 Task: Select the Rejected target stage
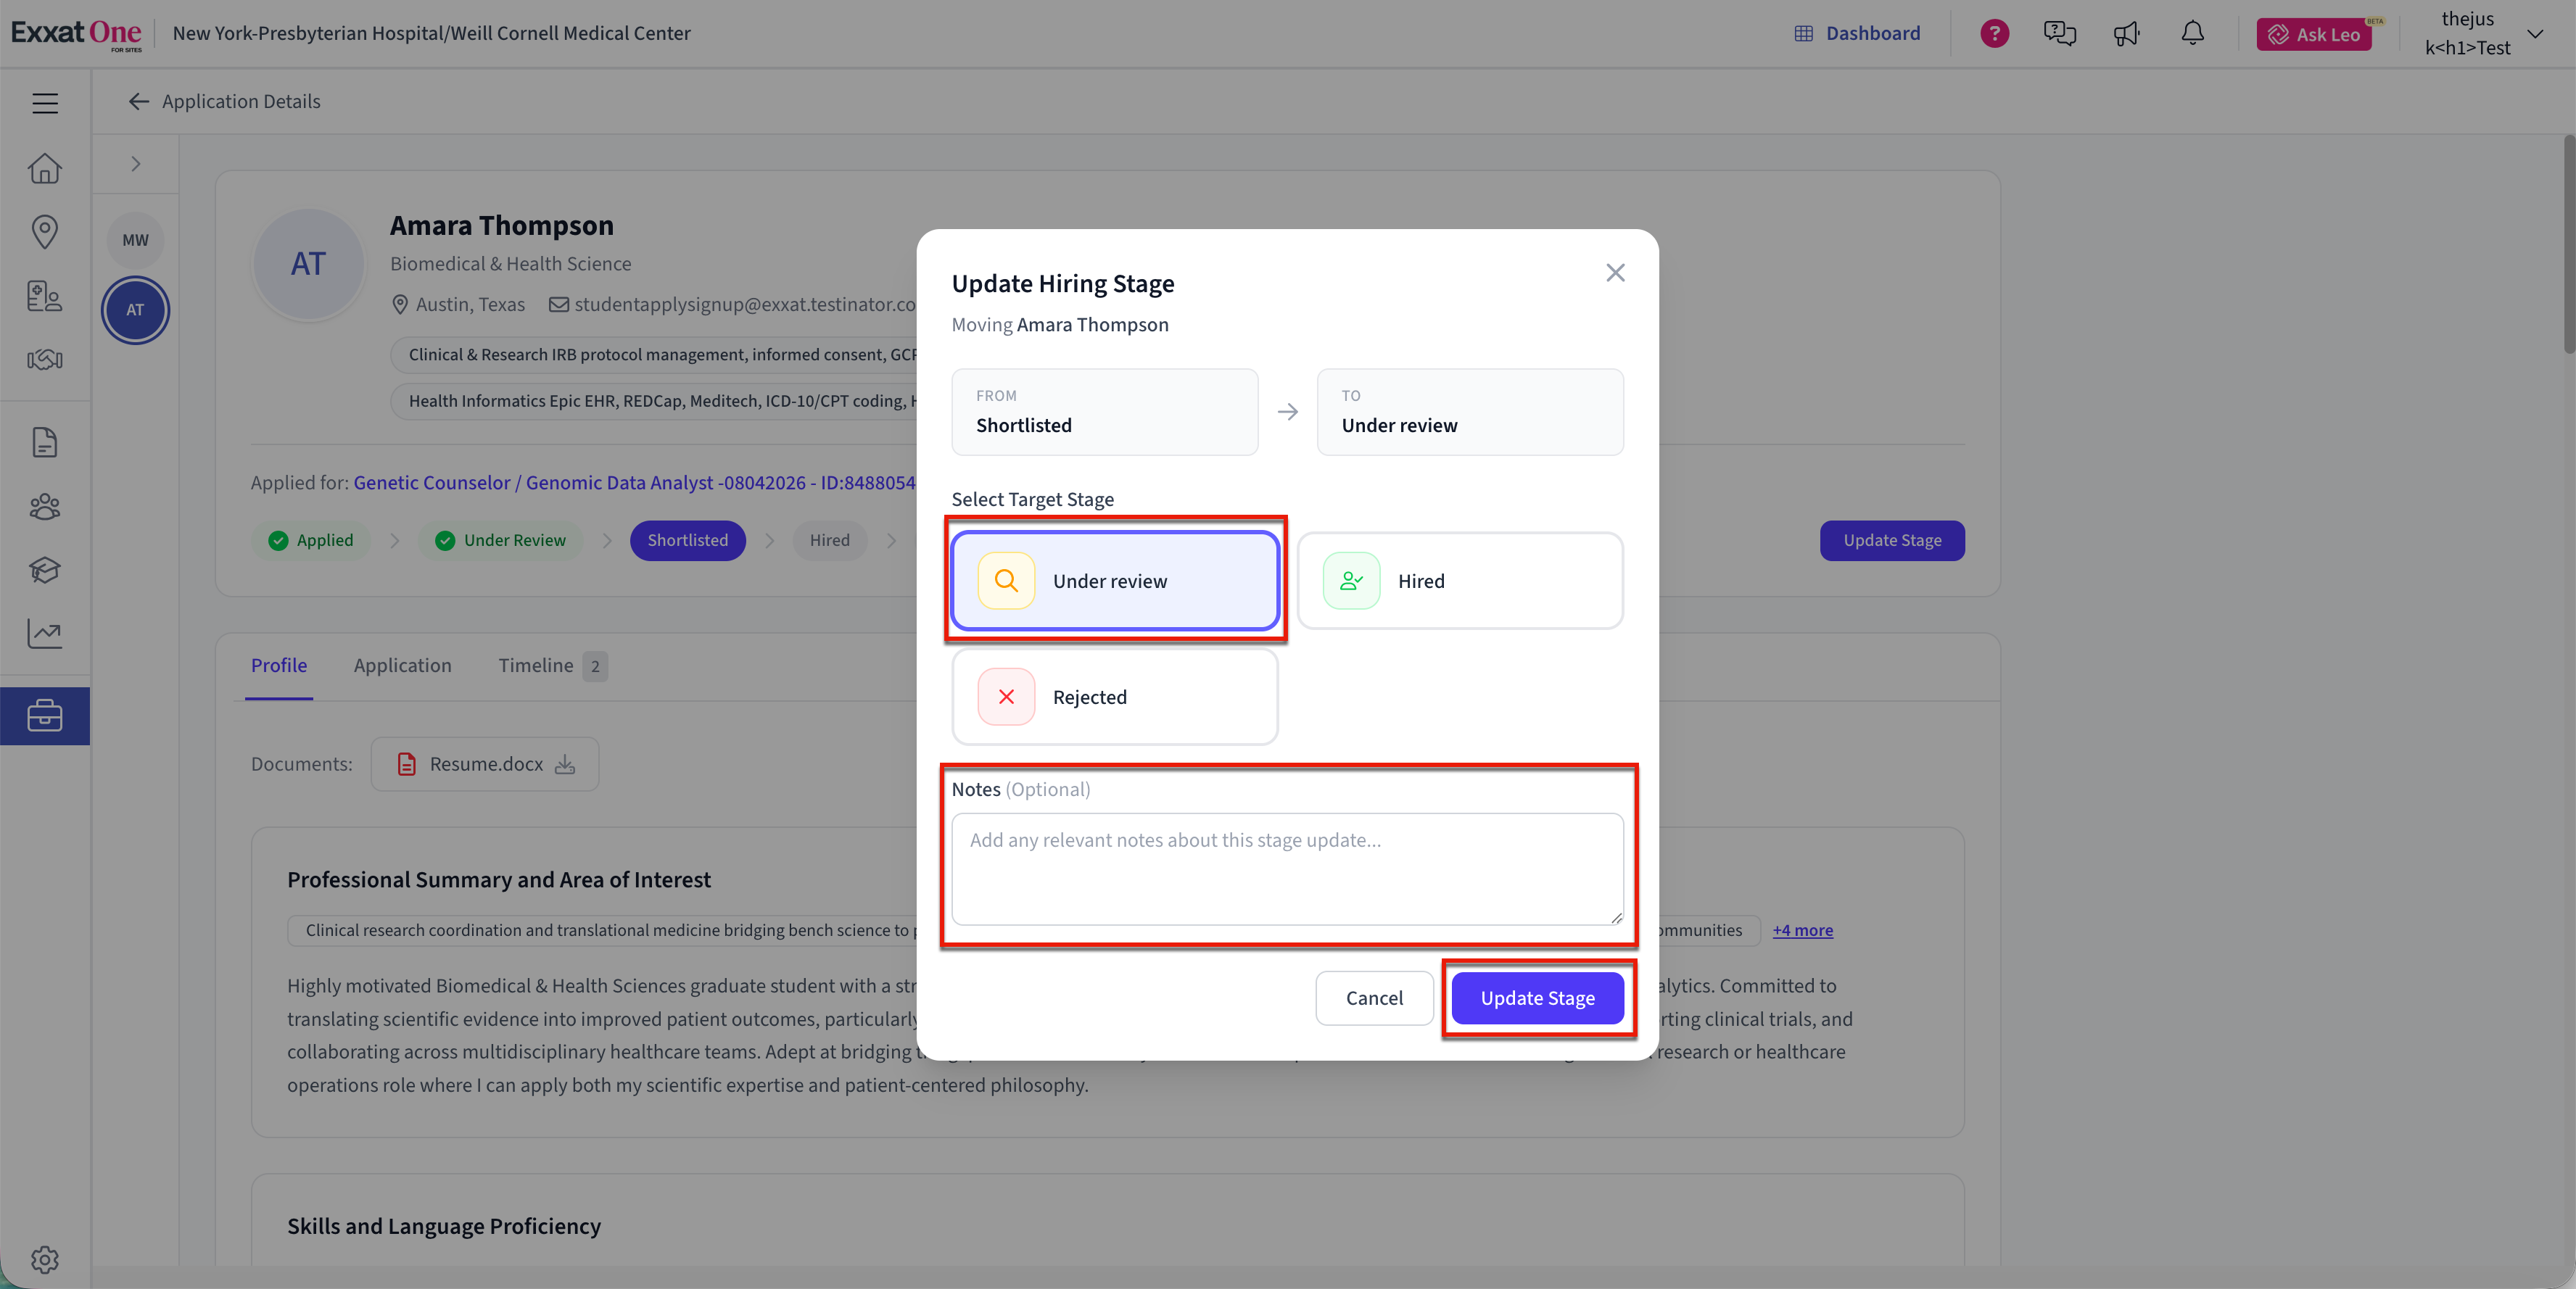(x=1115, y=697)
